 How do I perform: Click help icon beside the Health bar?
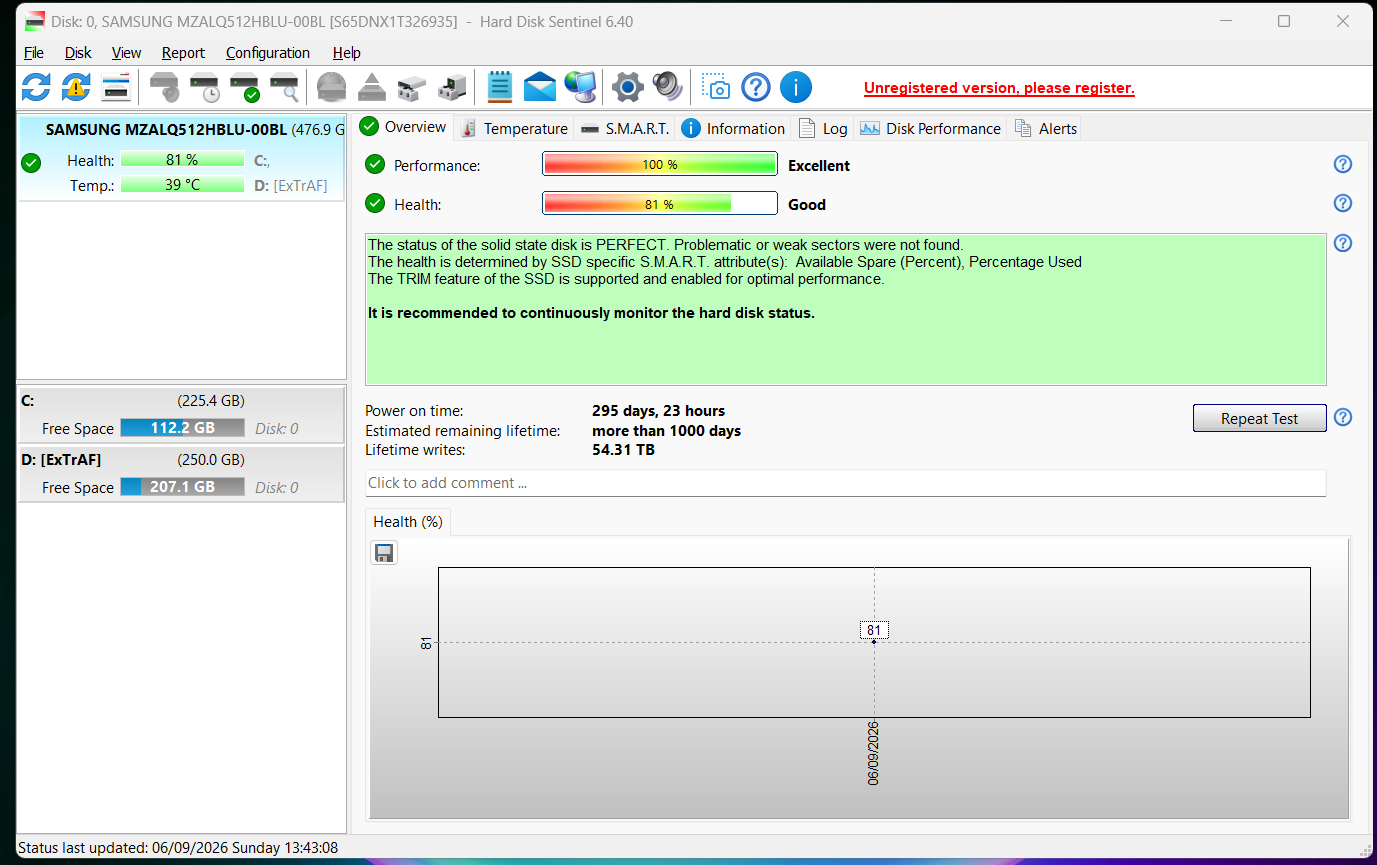coord(1343,203)
